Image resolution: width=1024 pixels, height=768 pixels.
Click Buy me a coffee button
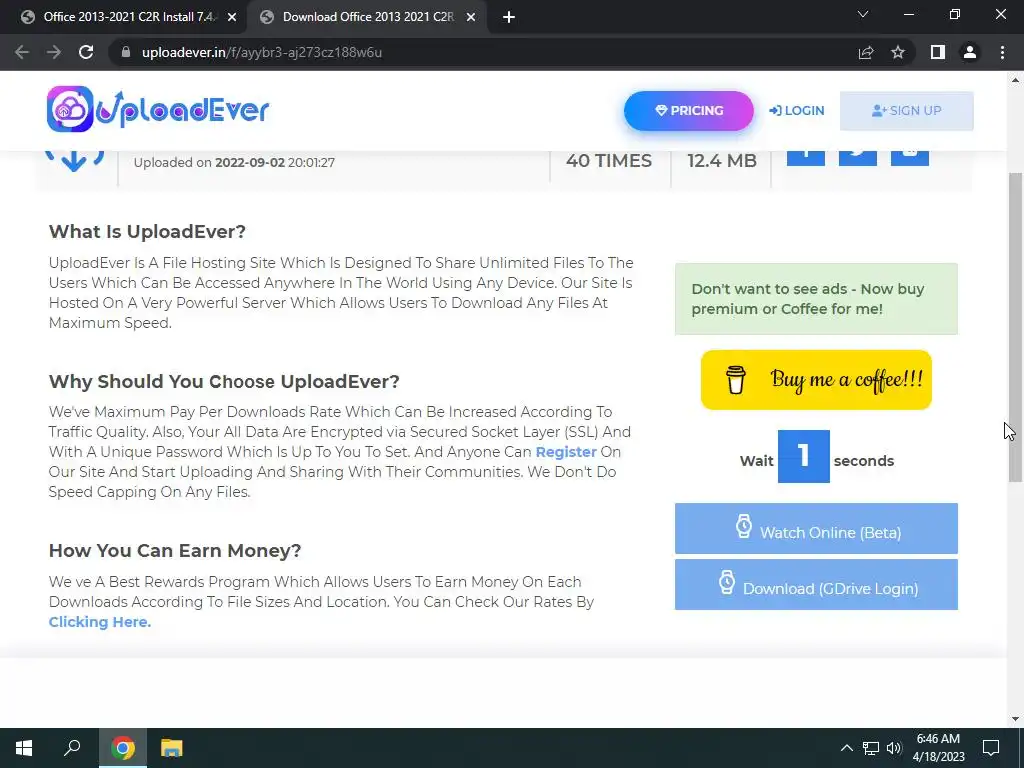pos(816,380)
